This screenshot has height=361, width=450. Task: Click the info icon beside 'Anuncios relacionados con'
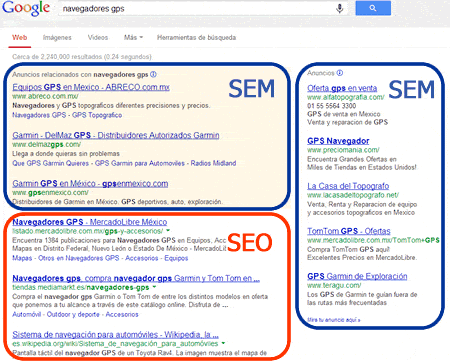(153, 74)
